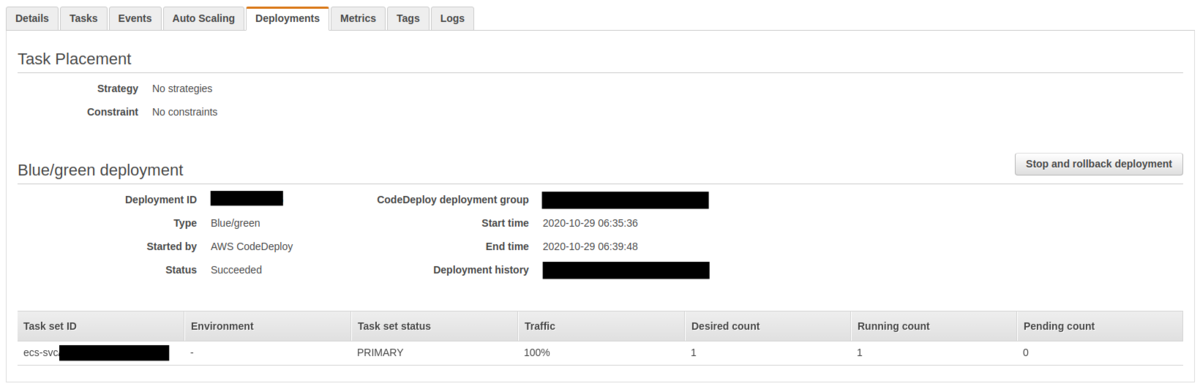This screenshot has width=1200, height=389.
Task: Click the 100% traffic value
Action: 537,353
